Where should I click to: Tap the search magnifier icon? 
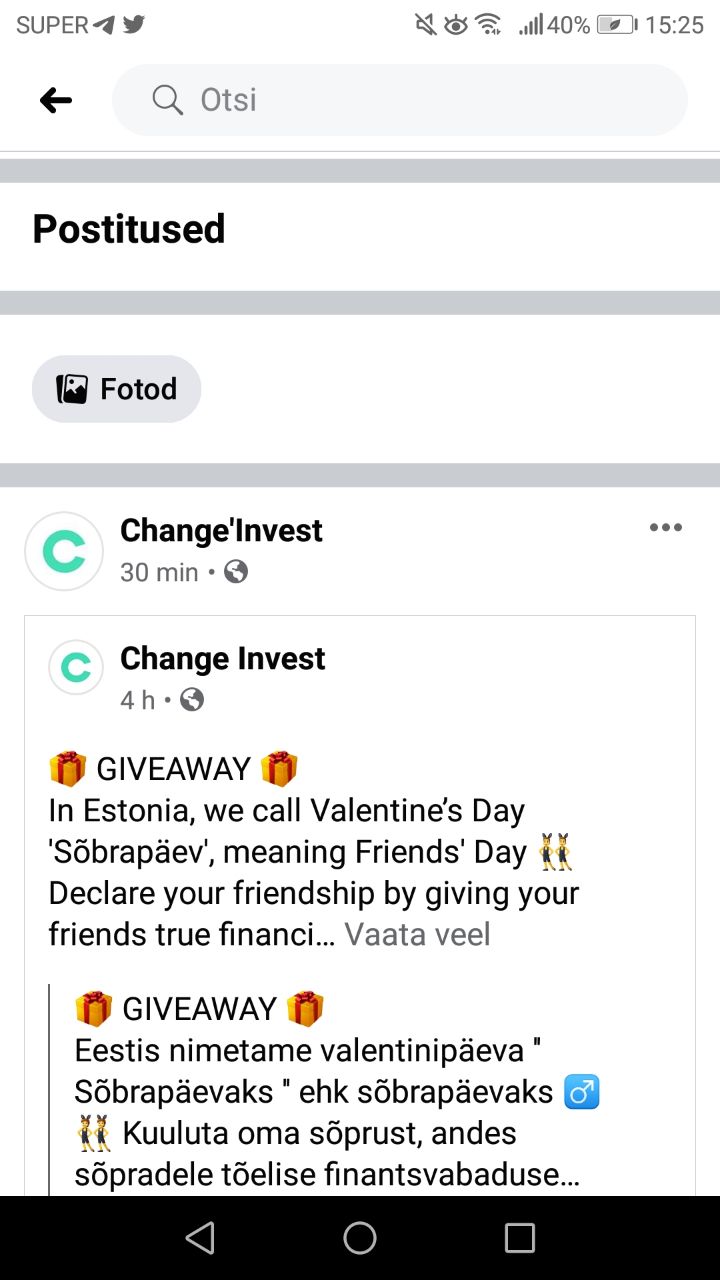167,100
